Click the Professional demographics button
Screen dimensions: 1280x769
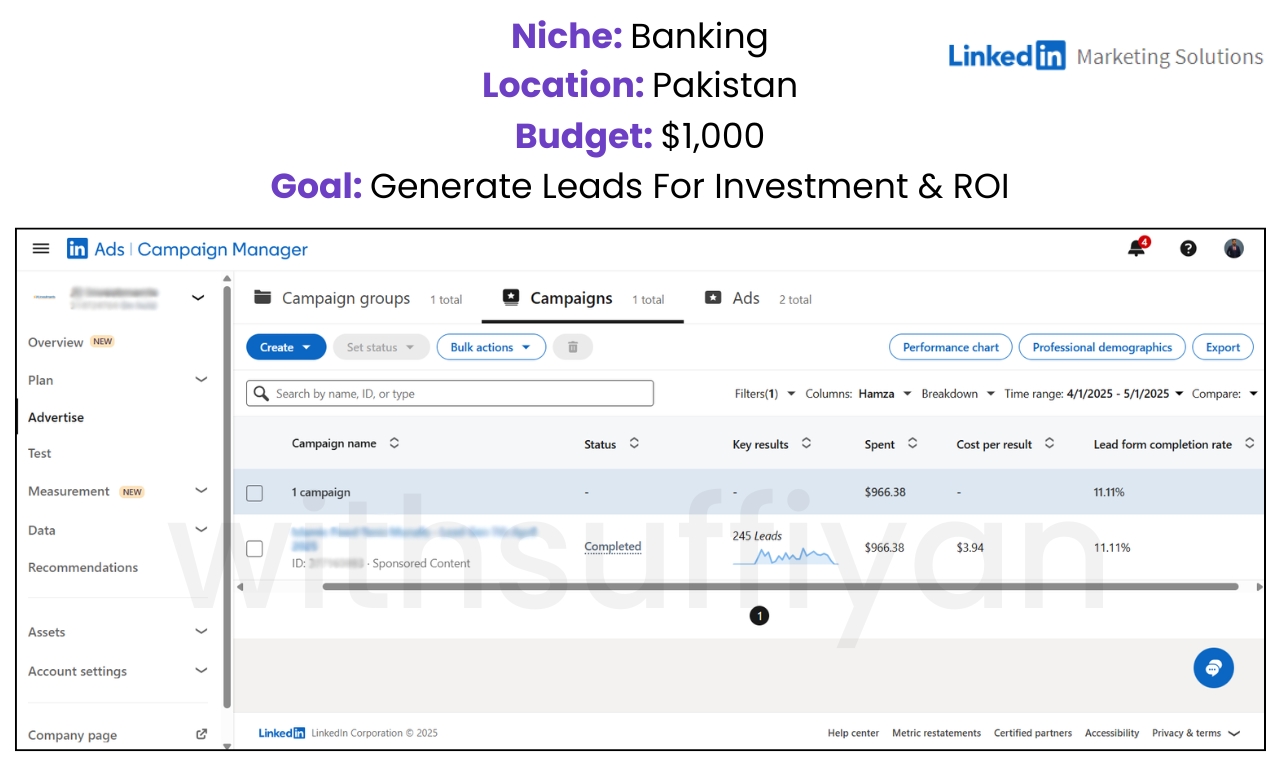(x=1102, y=347)
